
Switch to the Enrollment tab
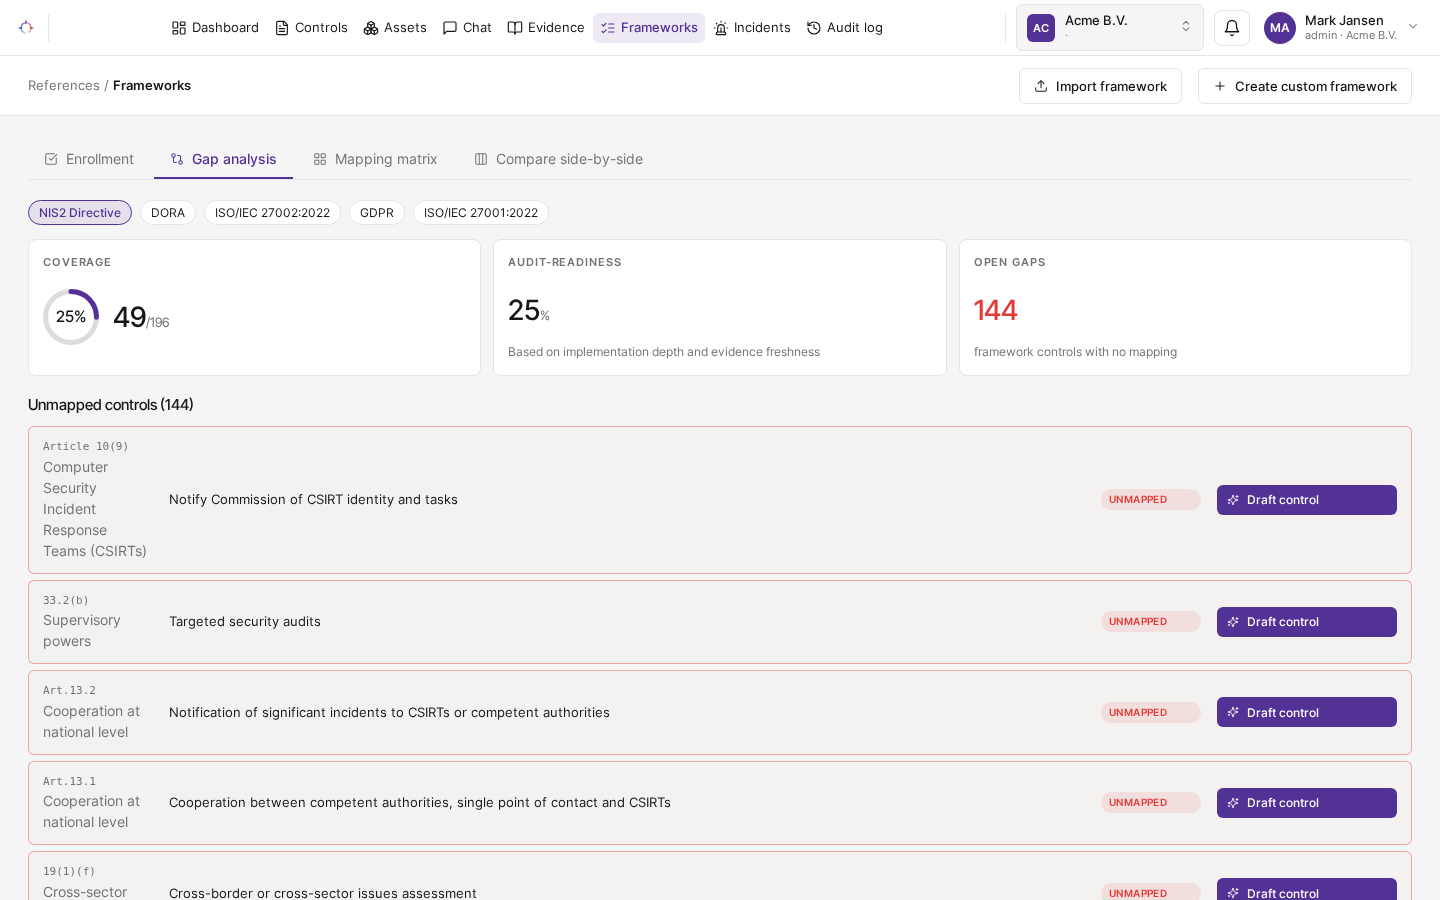point(89,159)
